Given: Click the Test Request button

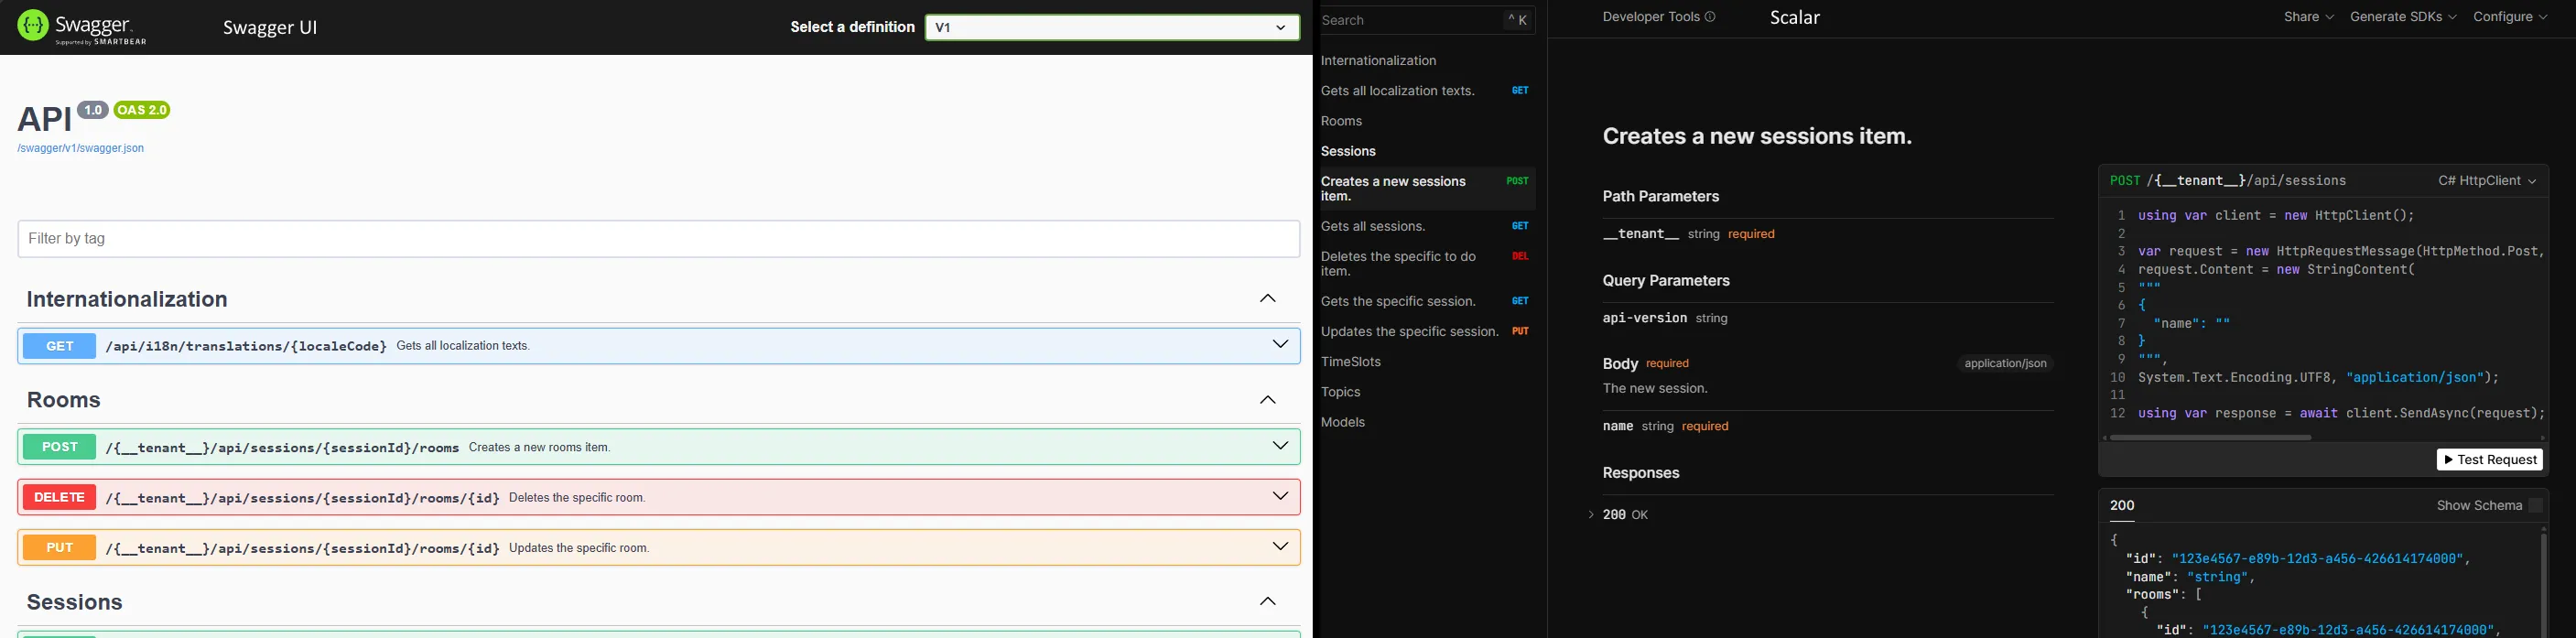Looking at the screenshot, I should point(2489,459).
